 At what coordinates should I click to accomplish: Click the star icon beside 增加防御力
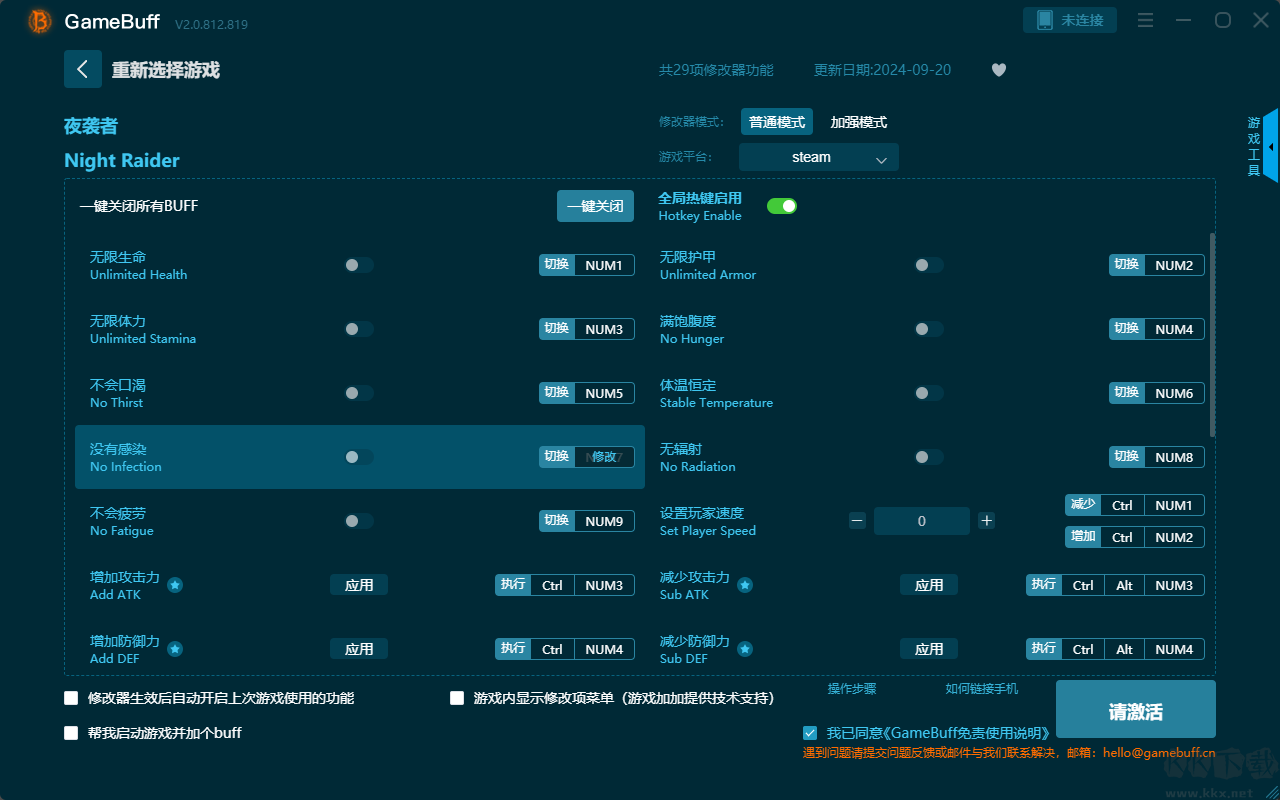coord(175,649)
